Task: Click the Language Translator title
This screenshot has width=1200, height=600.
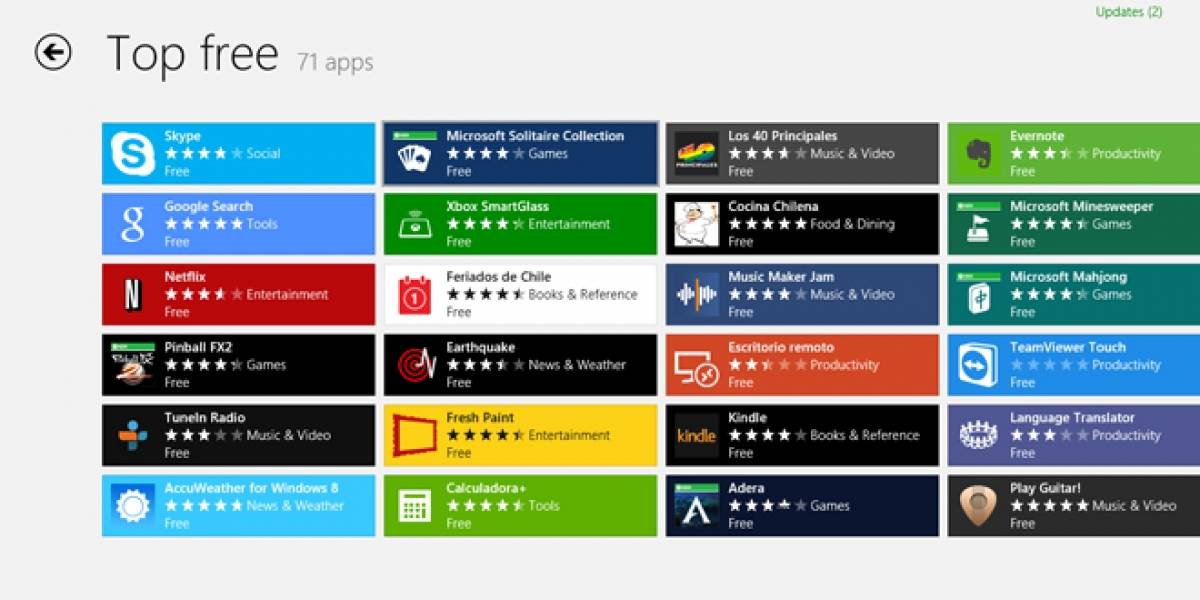Action: (1072, 417)
